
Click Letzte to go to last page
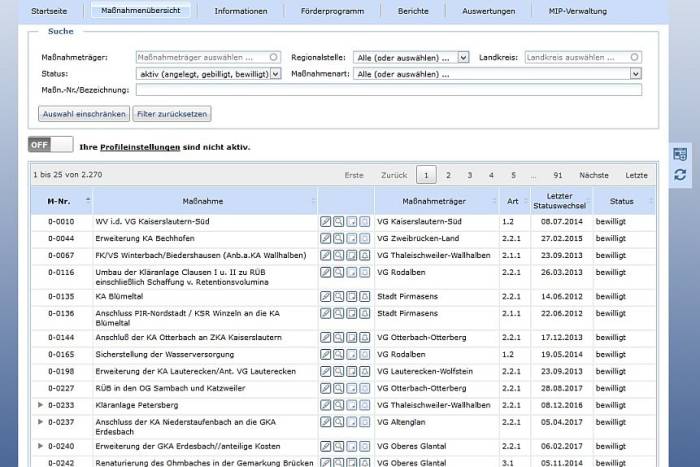tap(636, 175)
